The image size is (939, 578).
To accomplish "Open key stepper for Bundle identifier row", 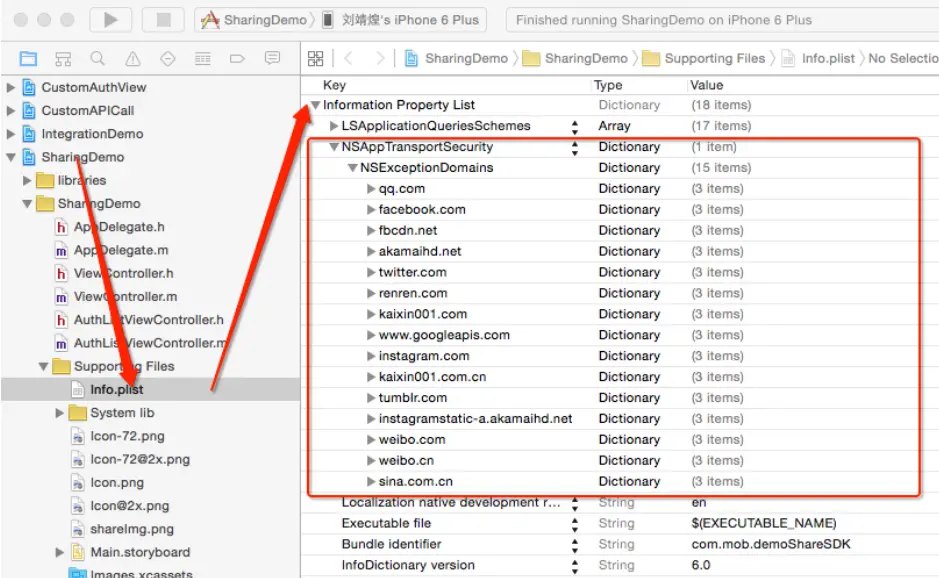I will point(575,545).
